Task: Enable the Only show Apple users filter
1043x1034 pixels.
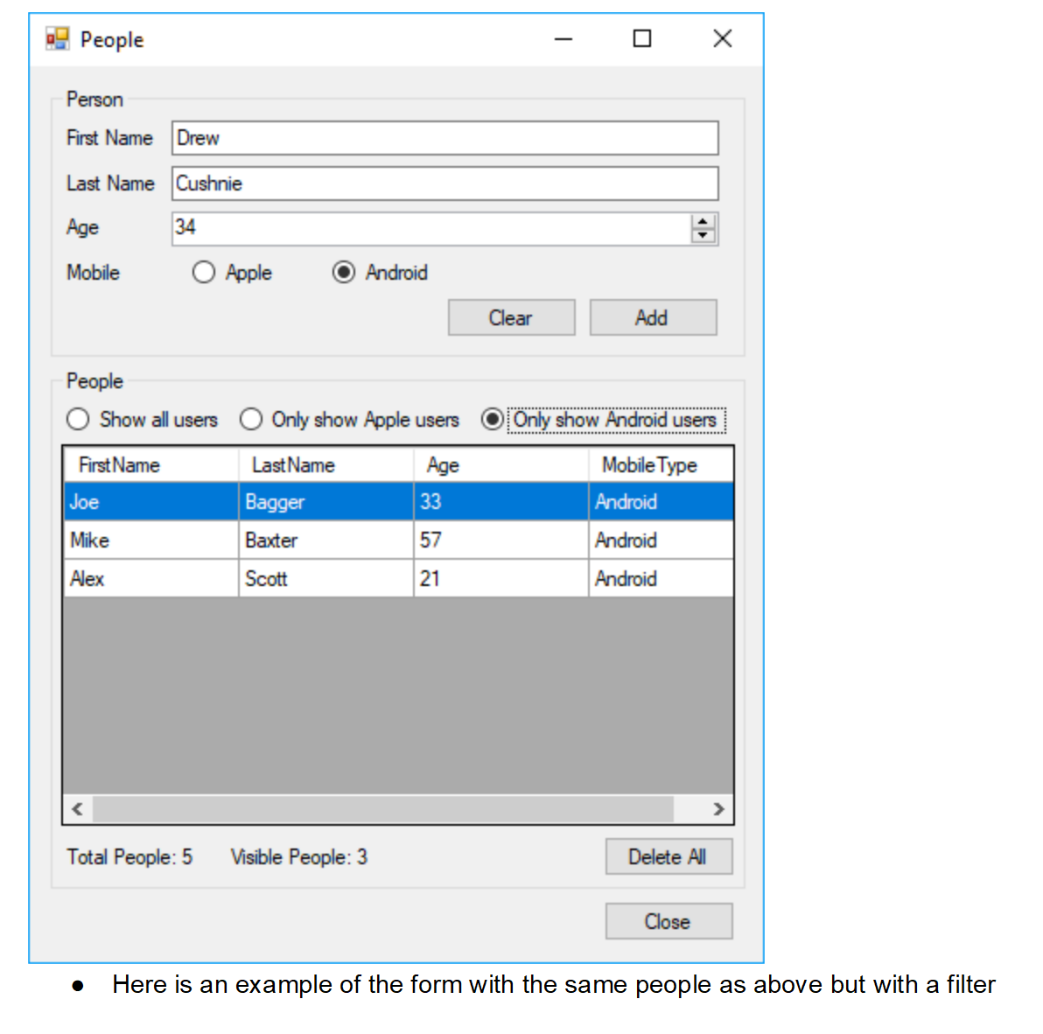Action: tap(251, 419)
